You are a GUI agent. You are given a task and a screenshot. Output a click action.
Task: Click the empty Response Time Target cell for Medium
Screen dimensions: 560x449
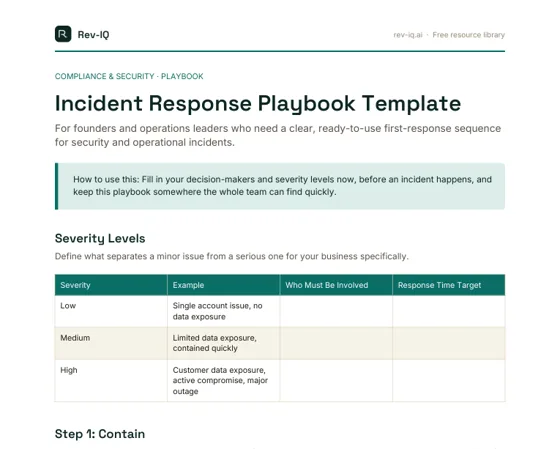click(x=449, y=343)
